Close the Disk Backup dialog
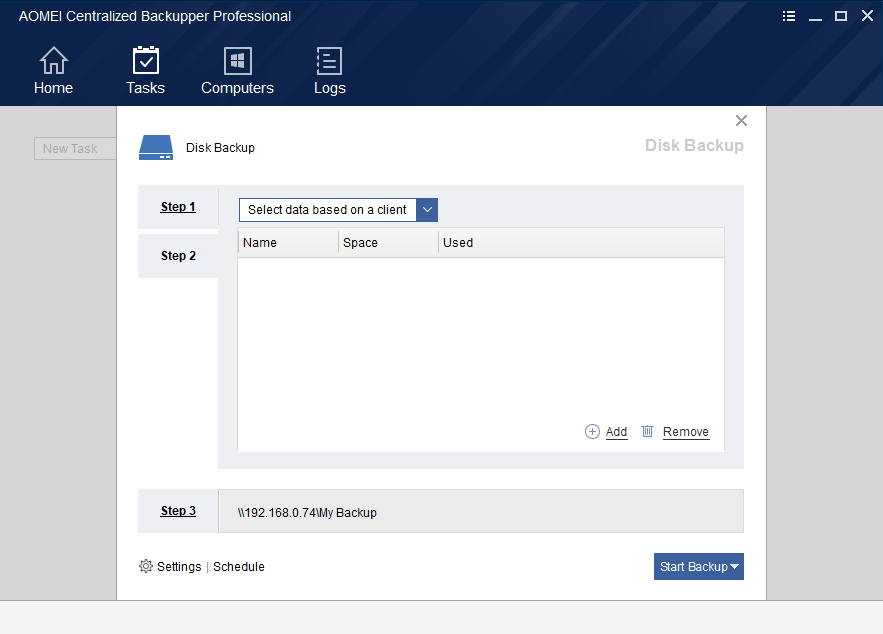The image size is (883, 634). click(x=741, y=120)
